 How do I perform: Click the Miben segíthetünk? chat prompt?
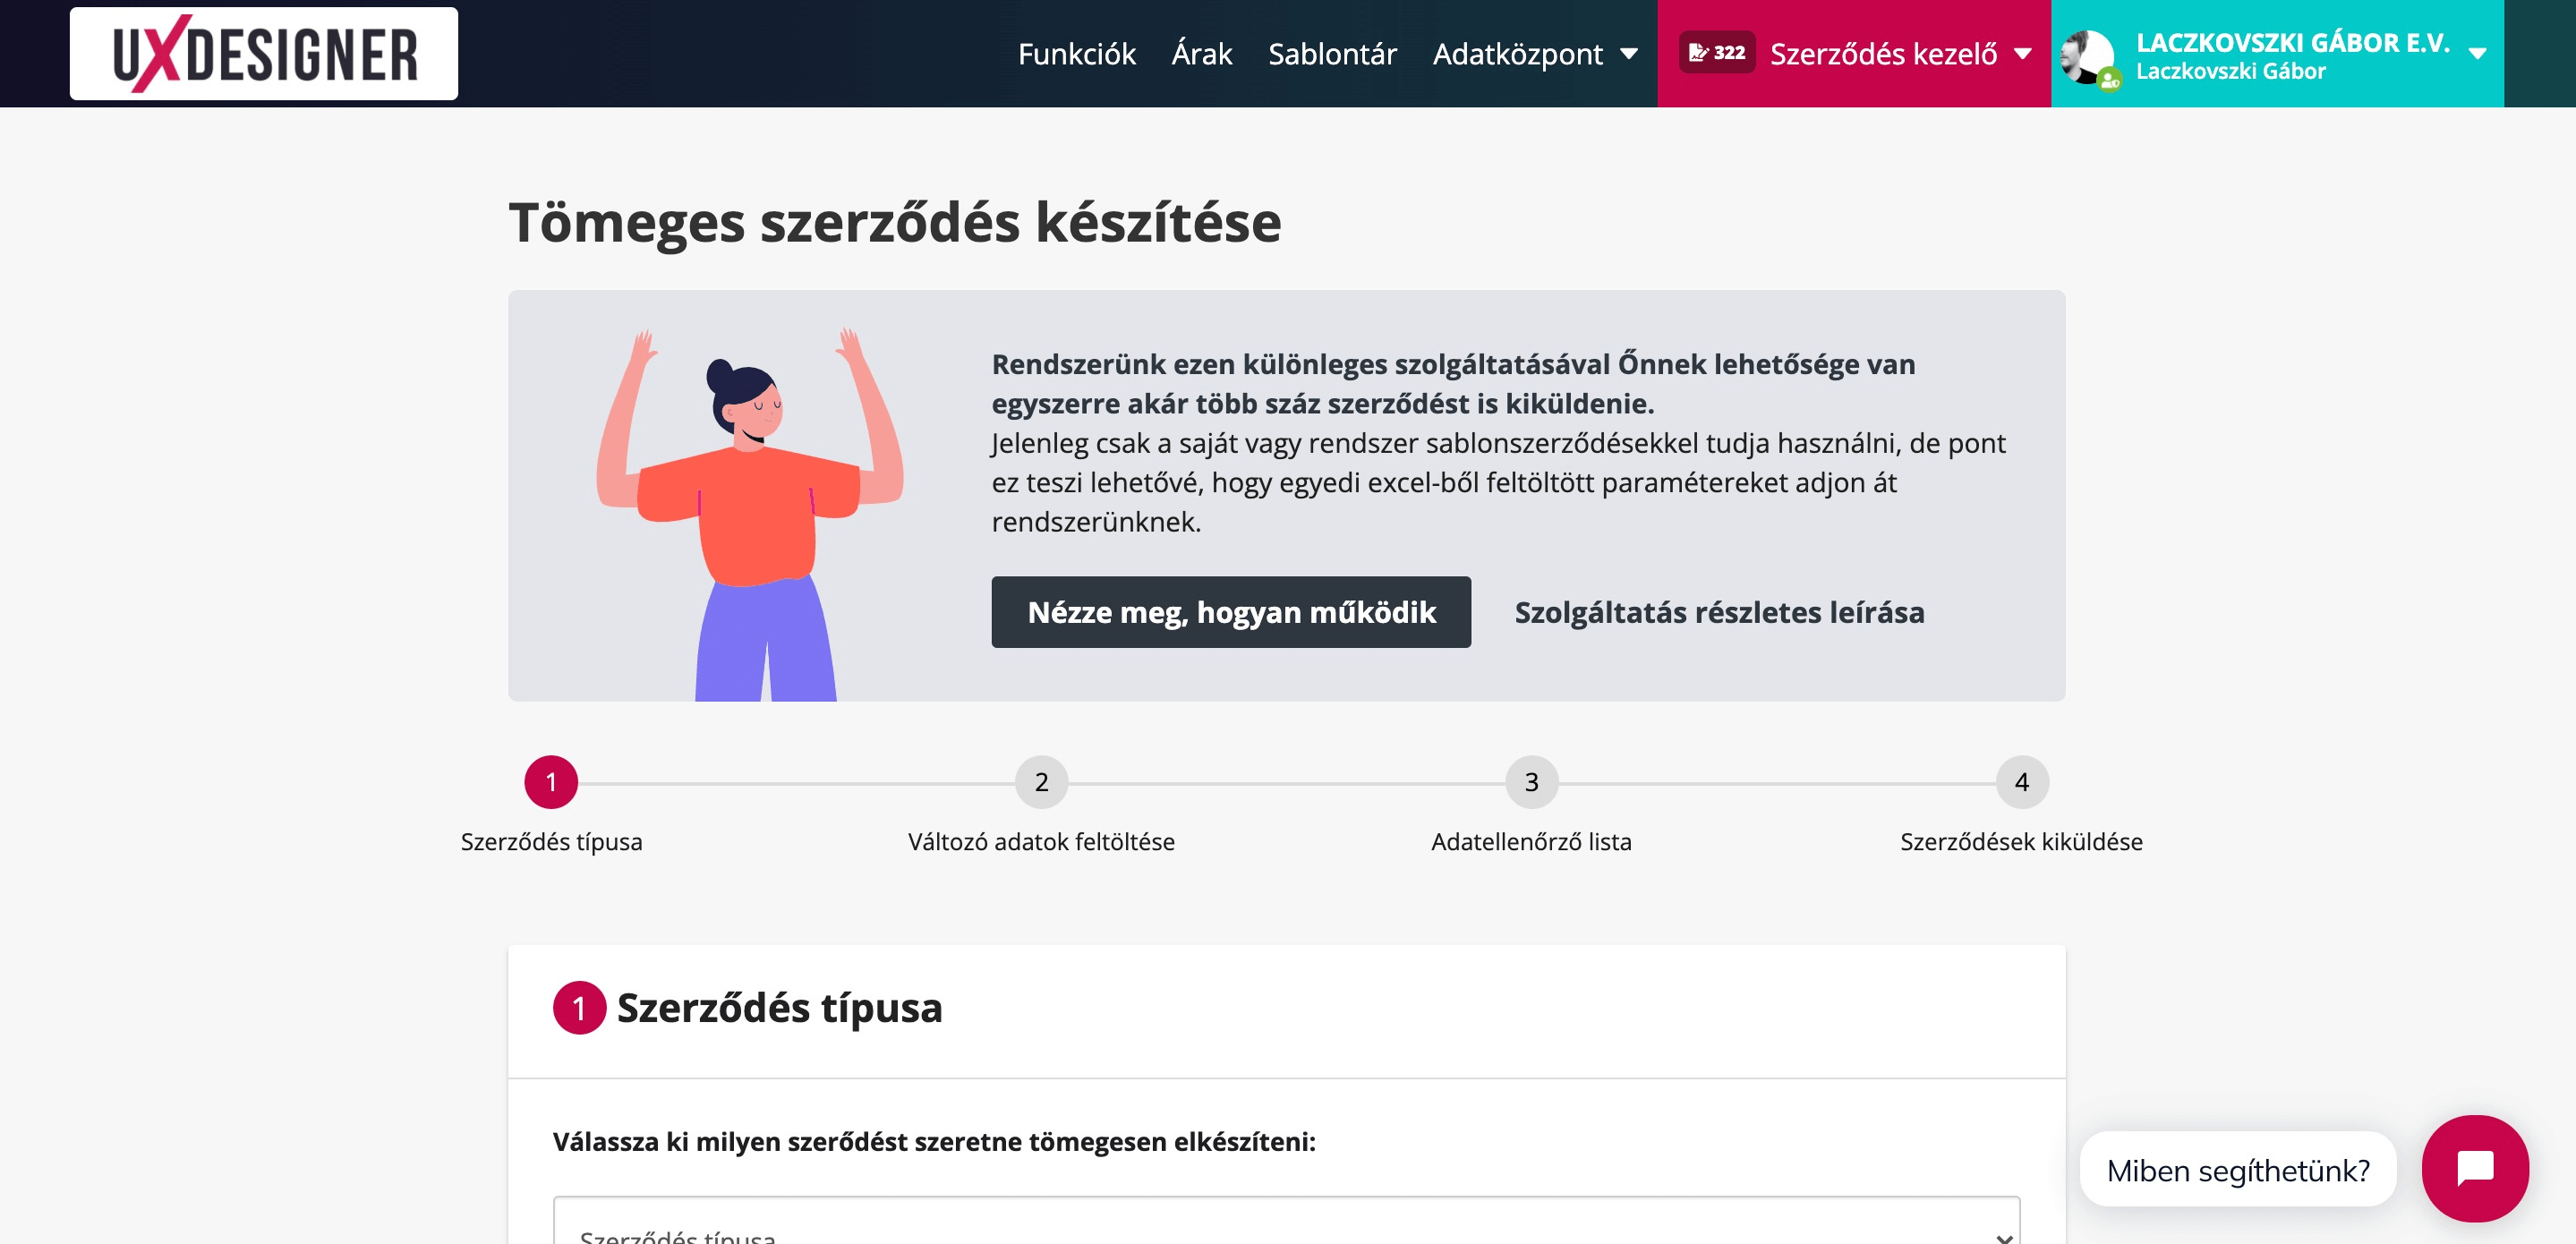[x=2237, y=1169]
